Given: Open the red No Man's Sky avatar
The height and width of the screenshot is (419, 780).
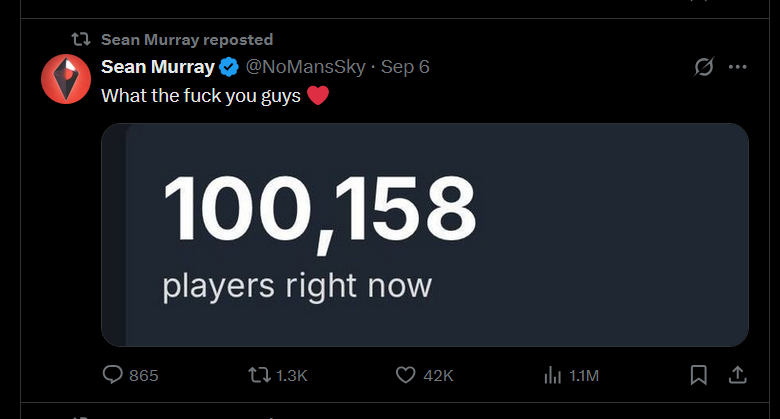Looking at the screenshot, I should click(x=66, y=79).
